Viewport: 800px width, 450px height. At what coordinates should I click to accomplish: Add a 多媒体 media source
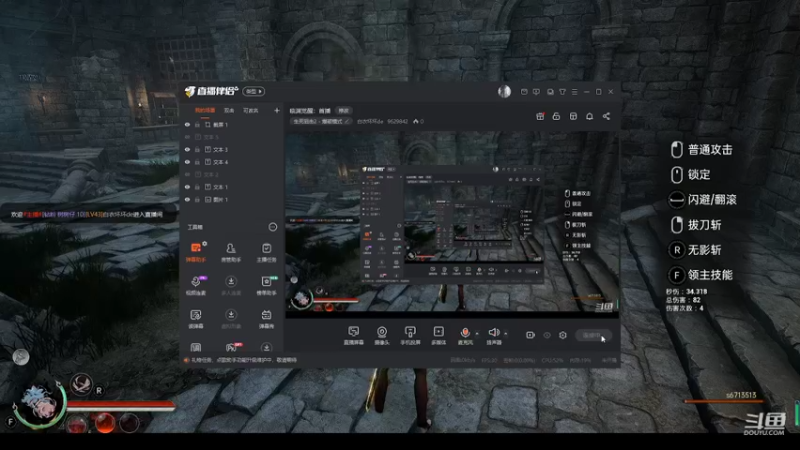click(438, 335)
